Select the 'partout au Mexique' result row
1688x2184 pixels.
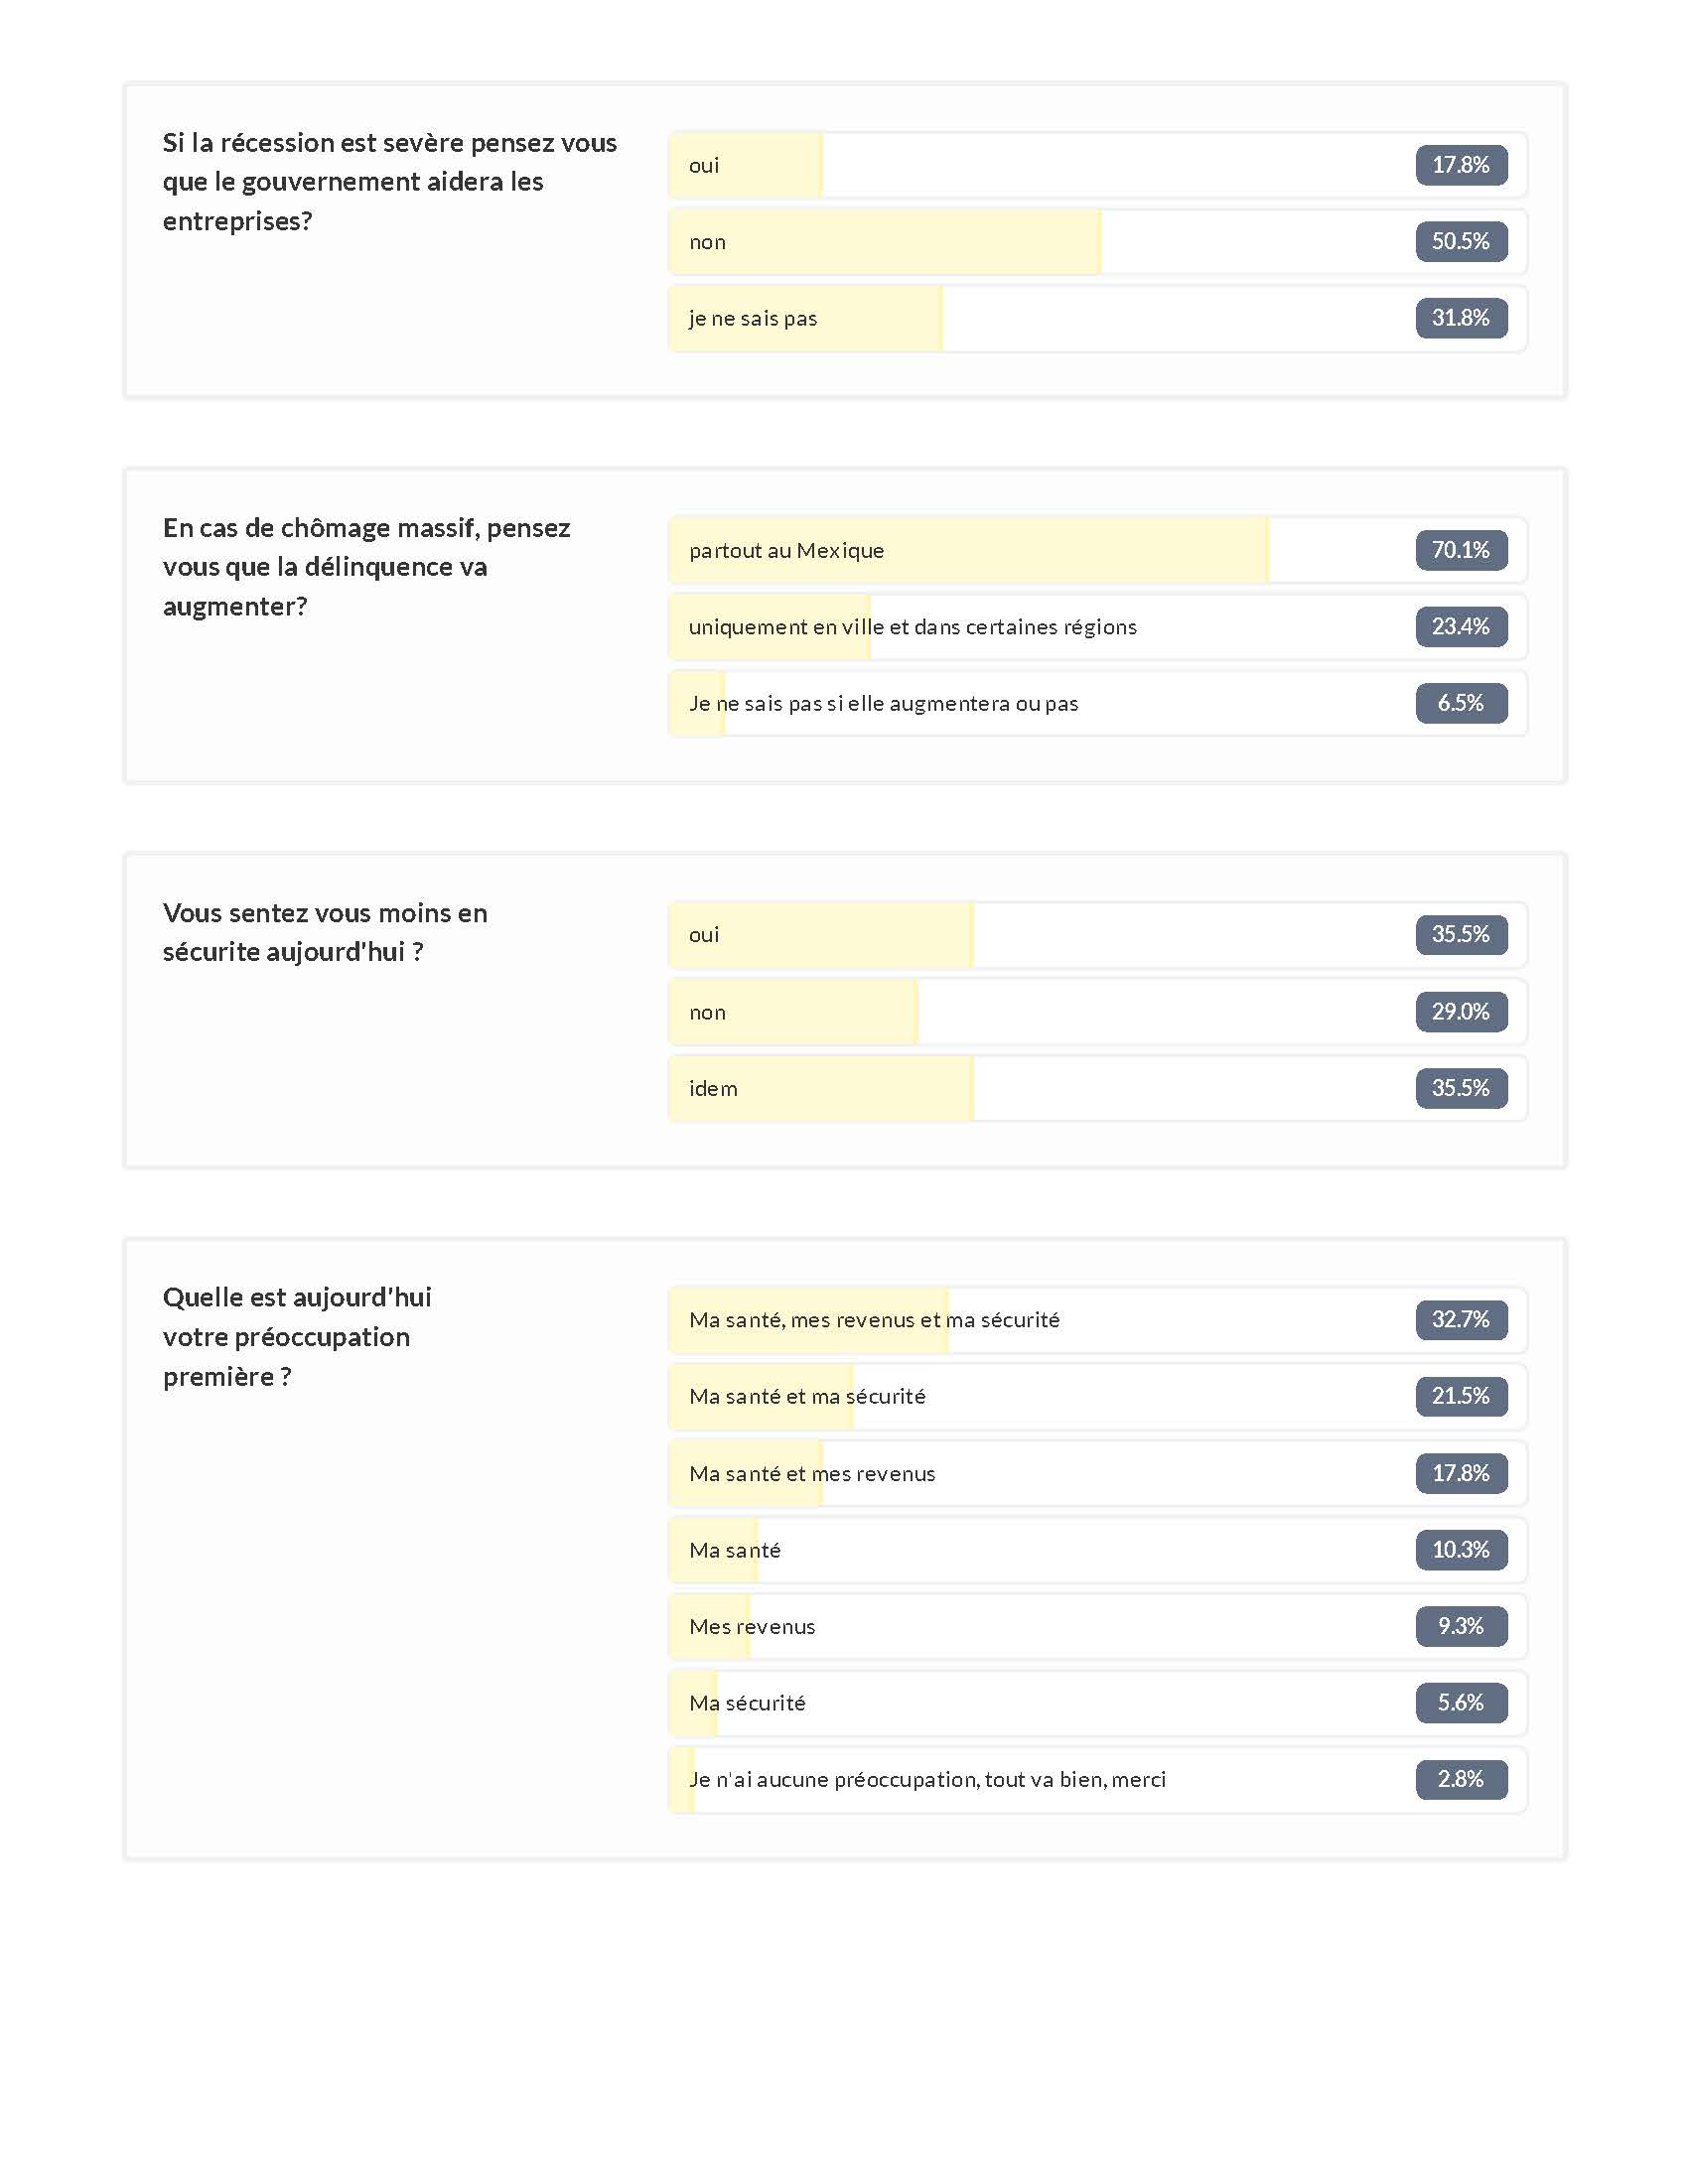1097,550
